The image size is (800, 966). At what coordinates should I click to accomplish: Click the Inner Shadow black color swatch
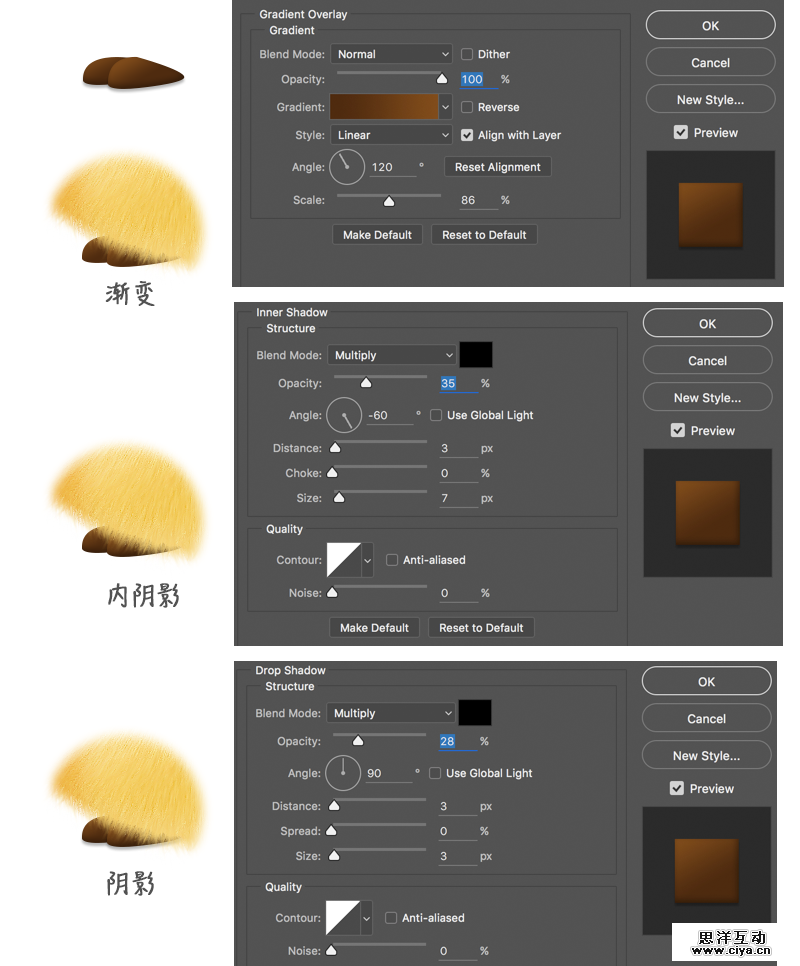pyautogui.click(x=476, y=355)
